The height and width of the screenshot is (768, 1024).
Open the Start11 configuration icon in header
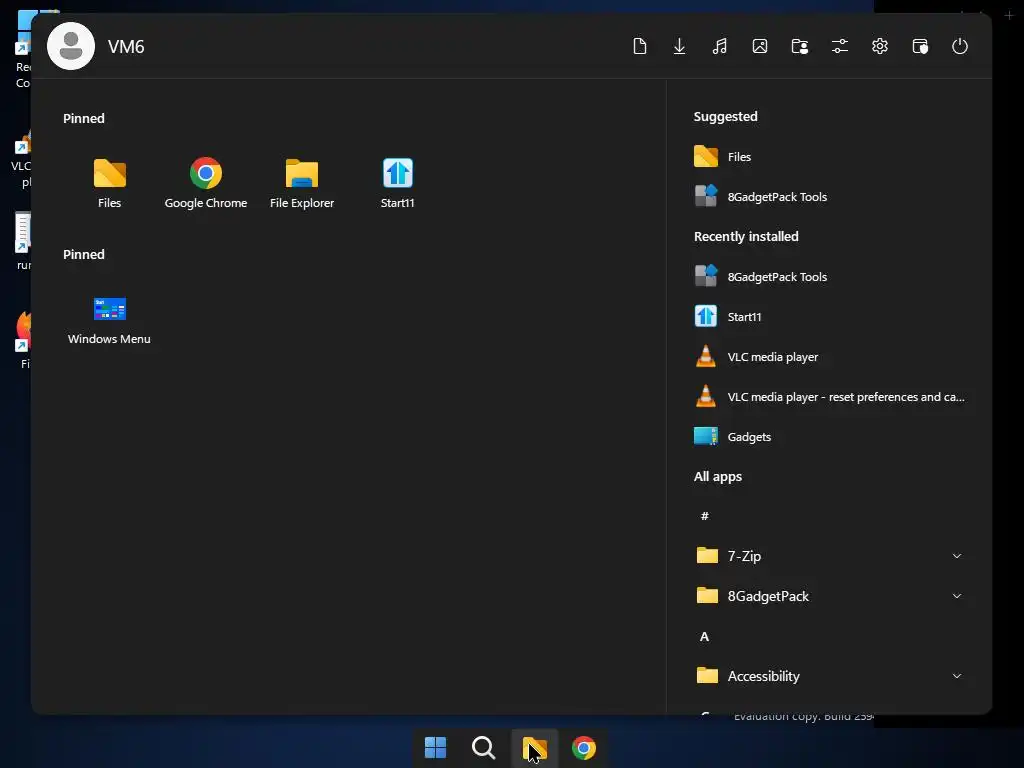pos(920,46)
